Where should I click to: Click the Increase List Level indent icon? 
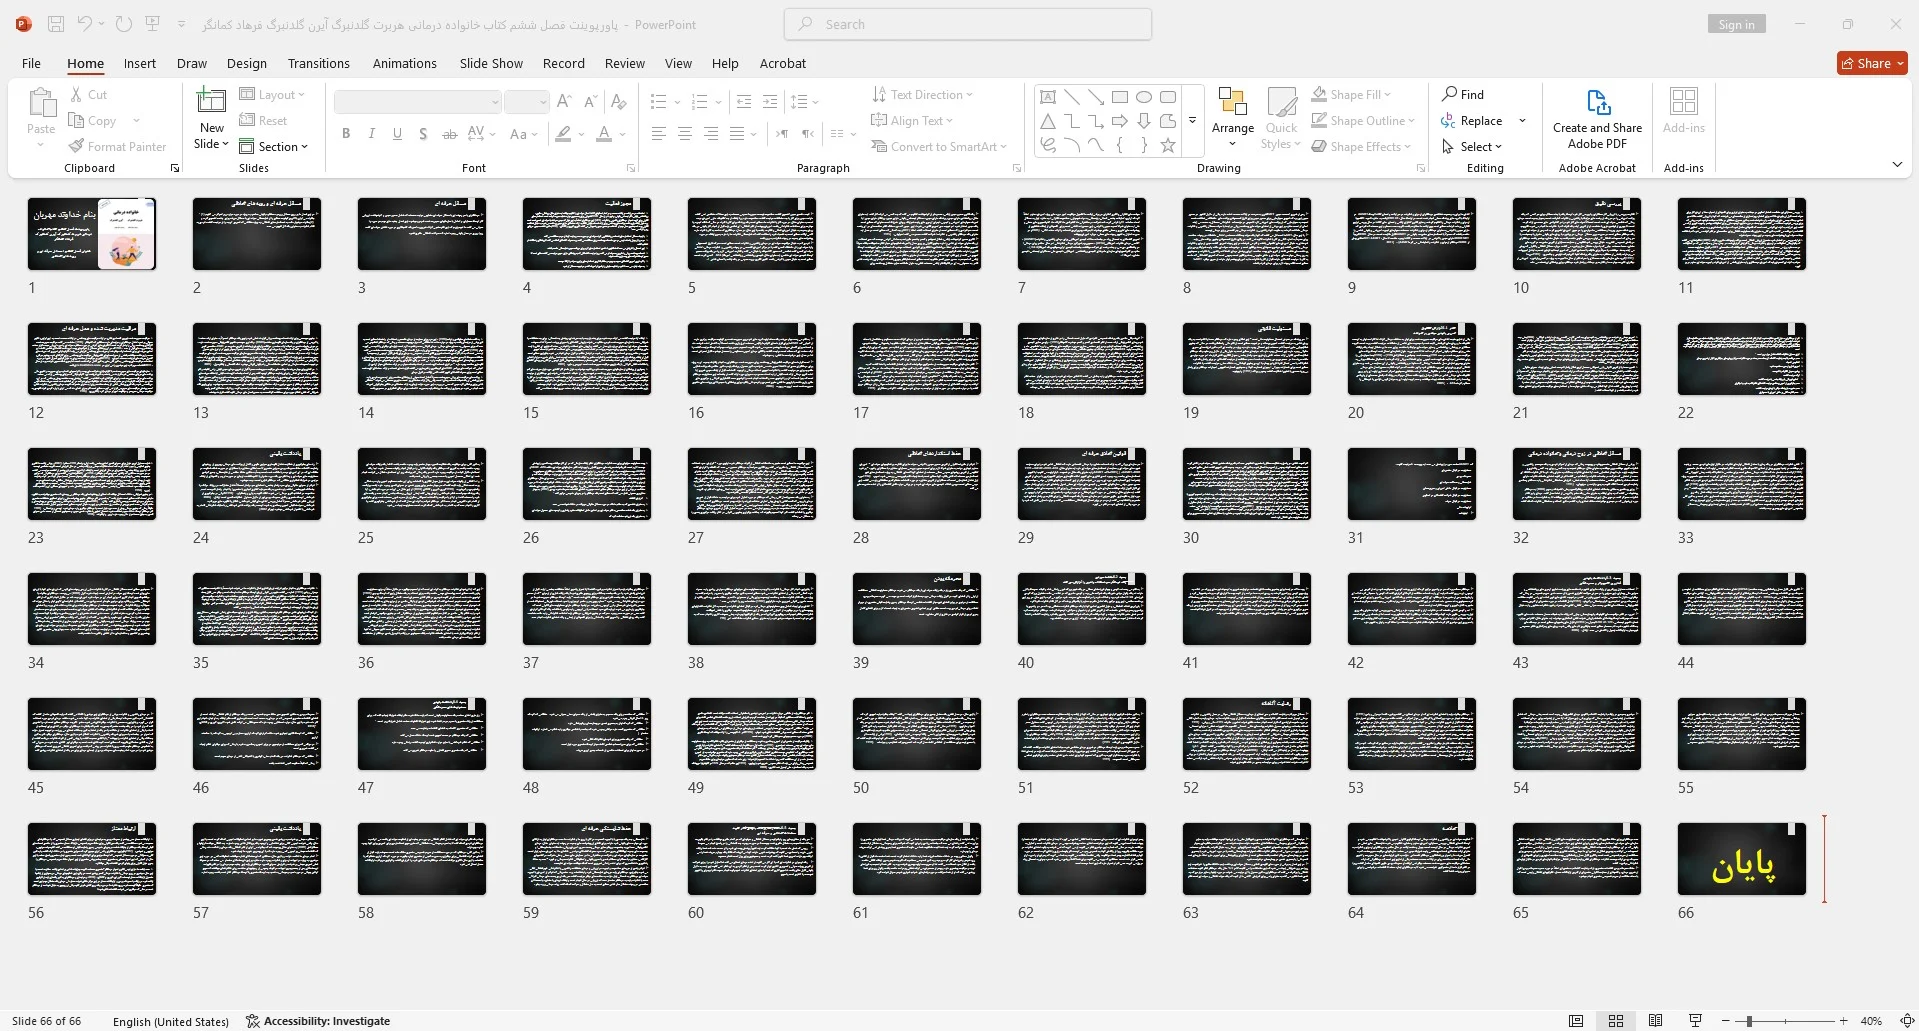tap(770, 101)
